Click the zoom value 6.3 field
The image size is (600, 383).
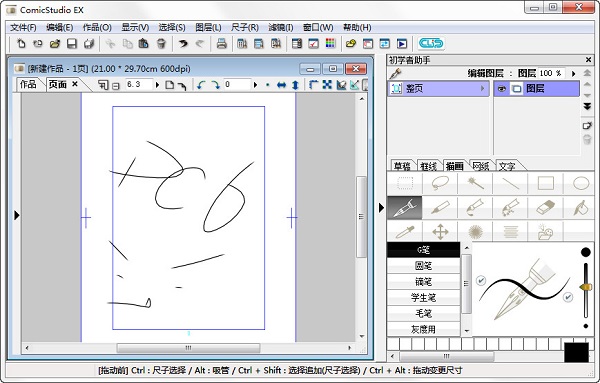pyautogui.click(x=139, y=85)
